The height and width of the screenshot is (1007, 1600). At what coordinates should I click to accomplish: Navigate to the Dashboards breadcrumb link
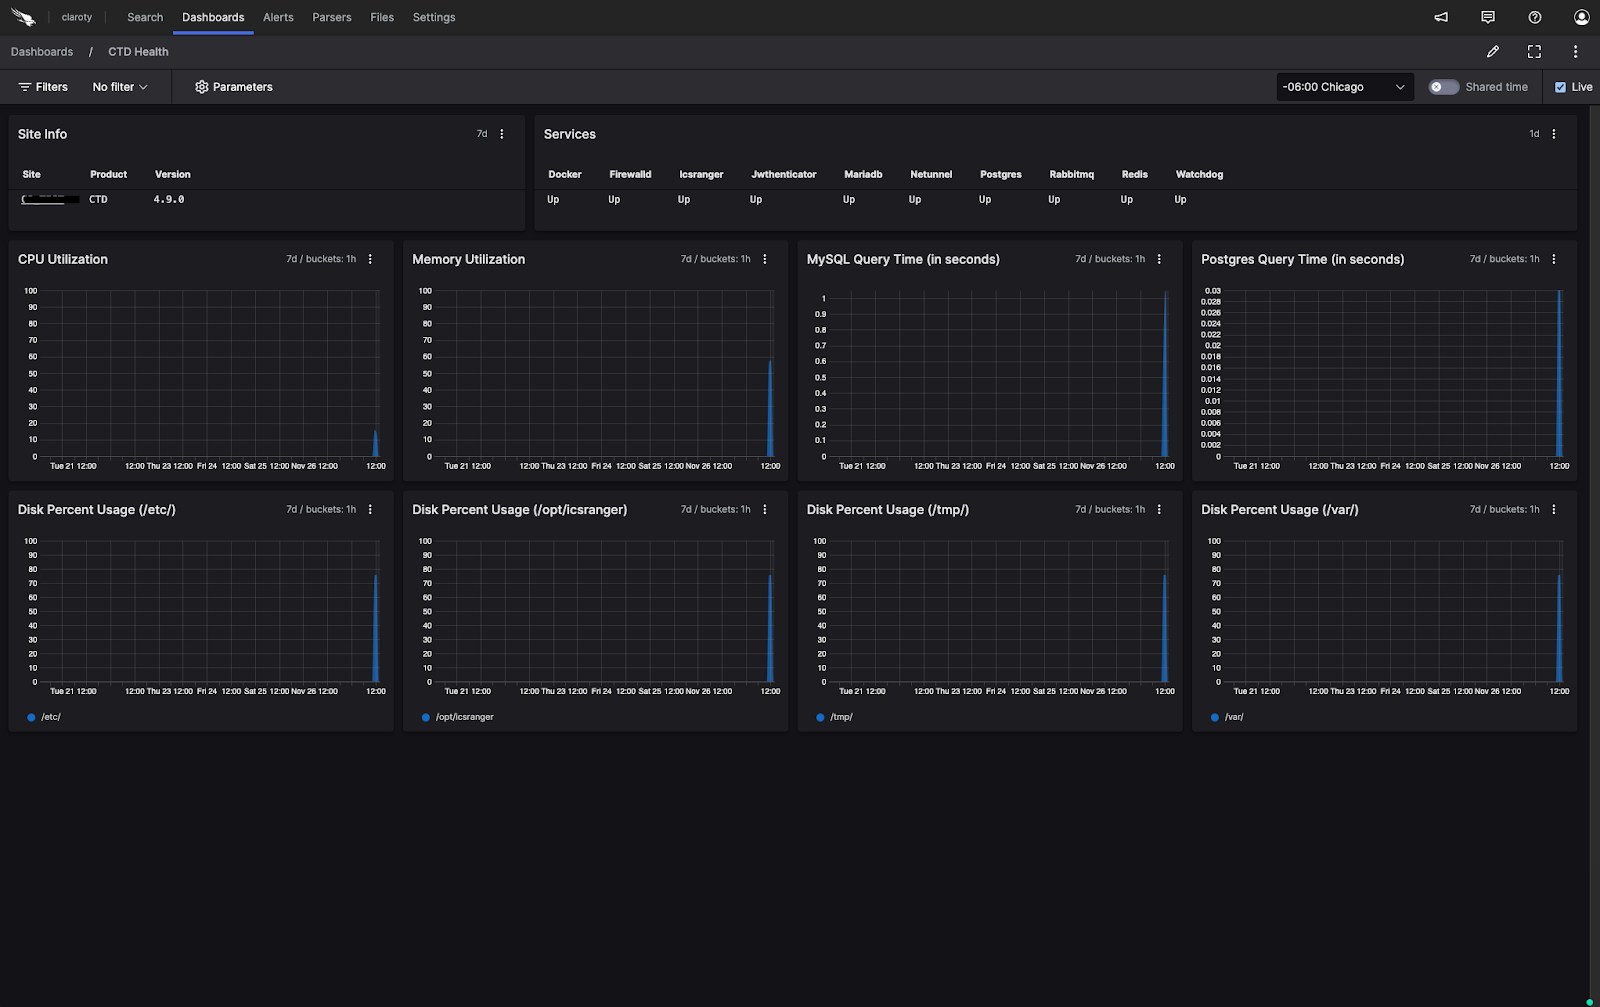tap(42, 52)
